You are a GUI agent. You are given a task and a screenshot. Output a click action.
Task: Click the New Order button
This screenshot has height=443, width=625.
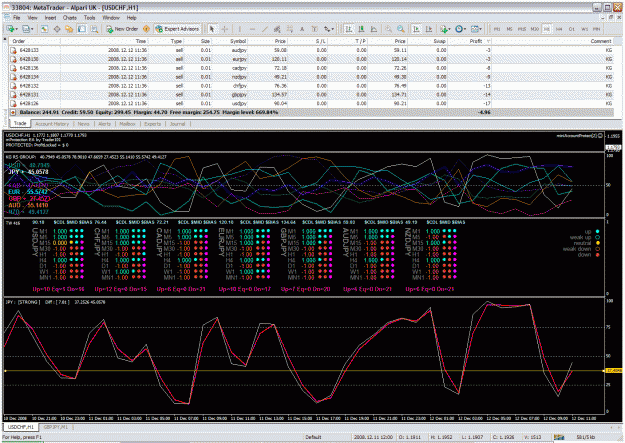click(x=122, y=29)
